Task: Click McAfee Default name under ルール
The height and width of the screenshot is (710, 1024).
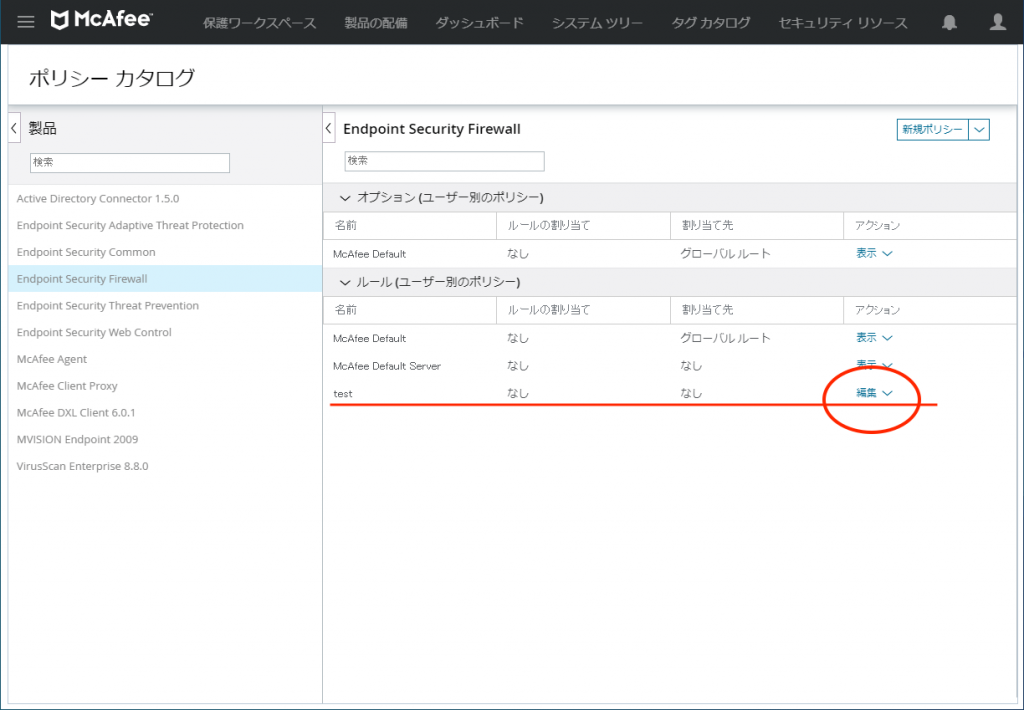Action: (x=370, y=338)
